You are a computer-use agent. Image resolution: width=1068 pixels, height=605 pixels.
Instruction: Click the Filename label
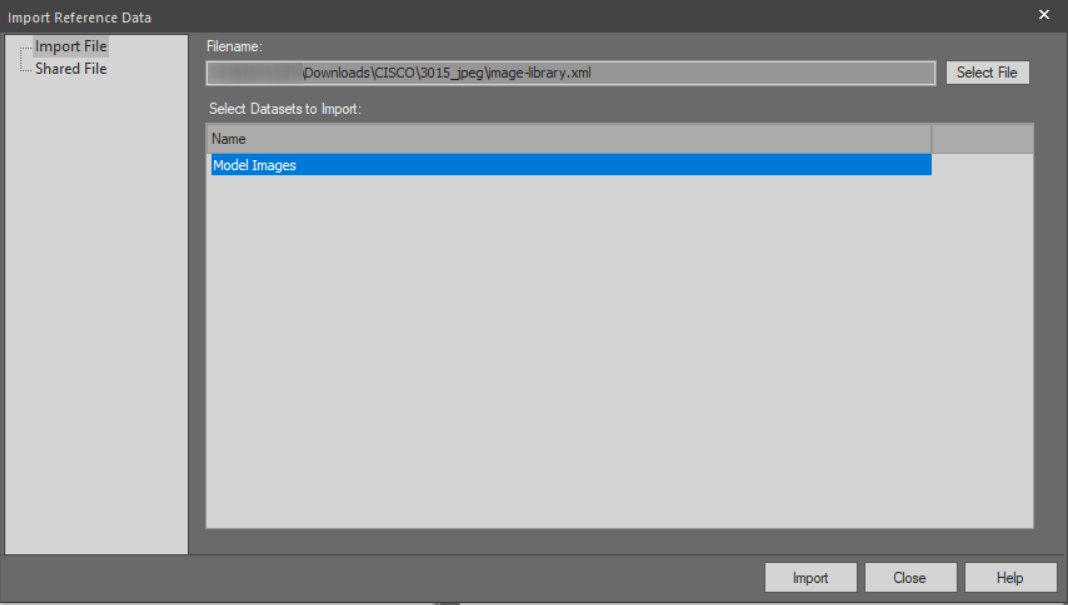pyautogui.click(x=233, y=46)
